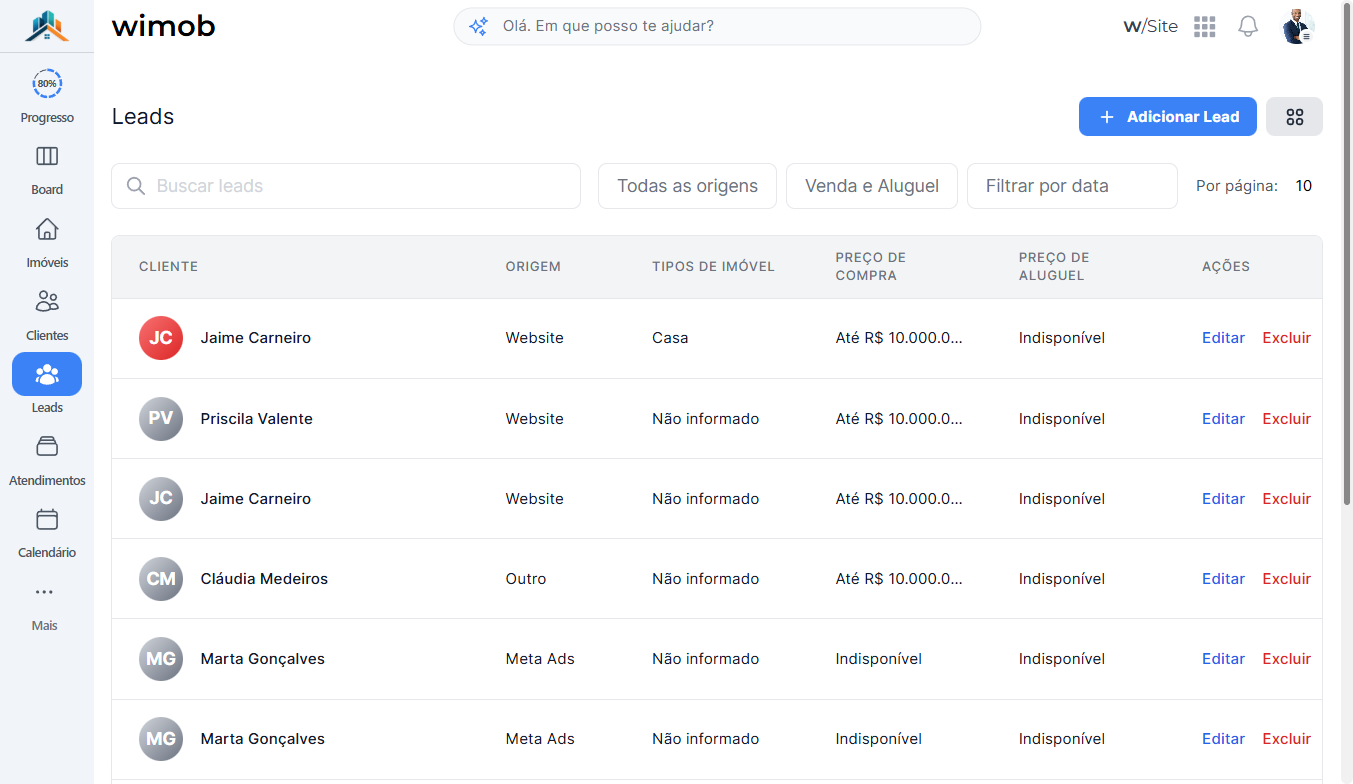Click the PV avatar

click(161, 418)
